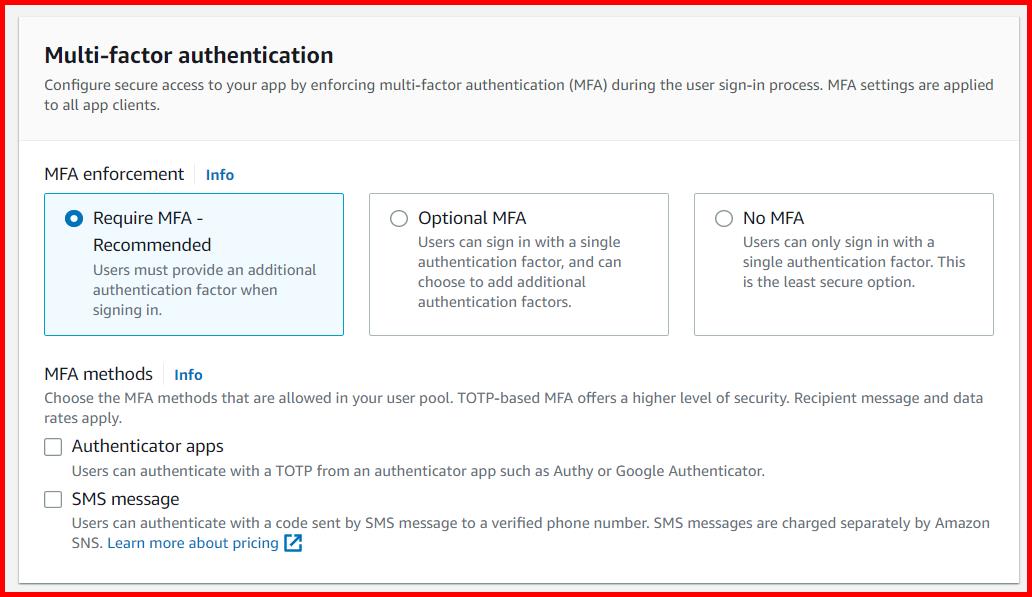Choose the Optional MFA radio button
The image size is (1032, 597).
click(x=399, y=219)
